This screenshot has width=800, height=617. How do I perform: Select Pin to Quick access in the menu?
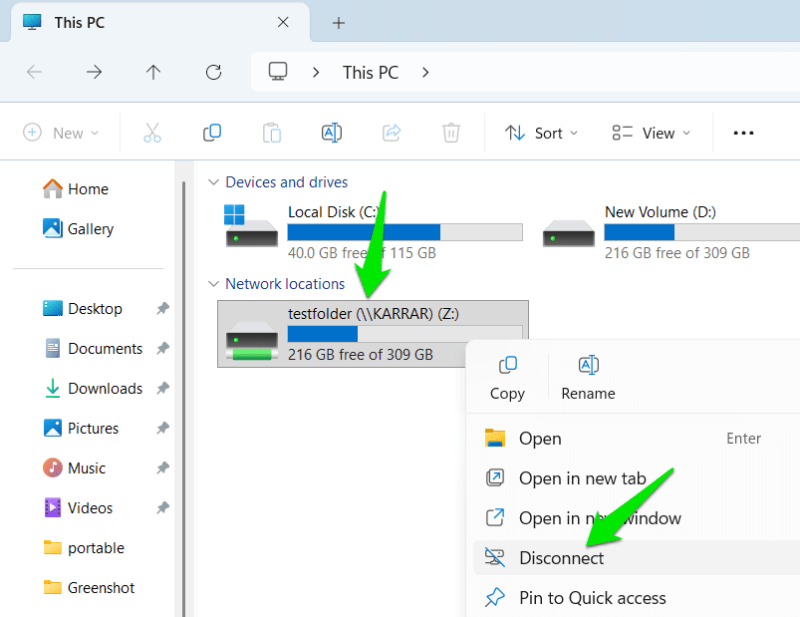592,598
